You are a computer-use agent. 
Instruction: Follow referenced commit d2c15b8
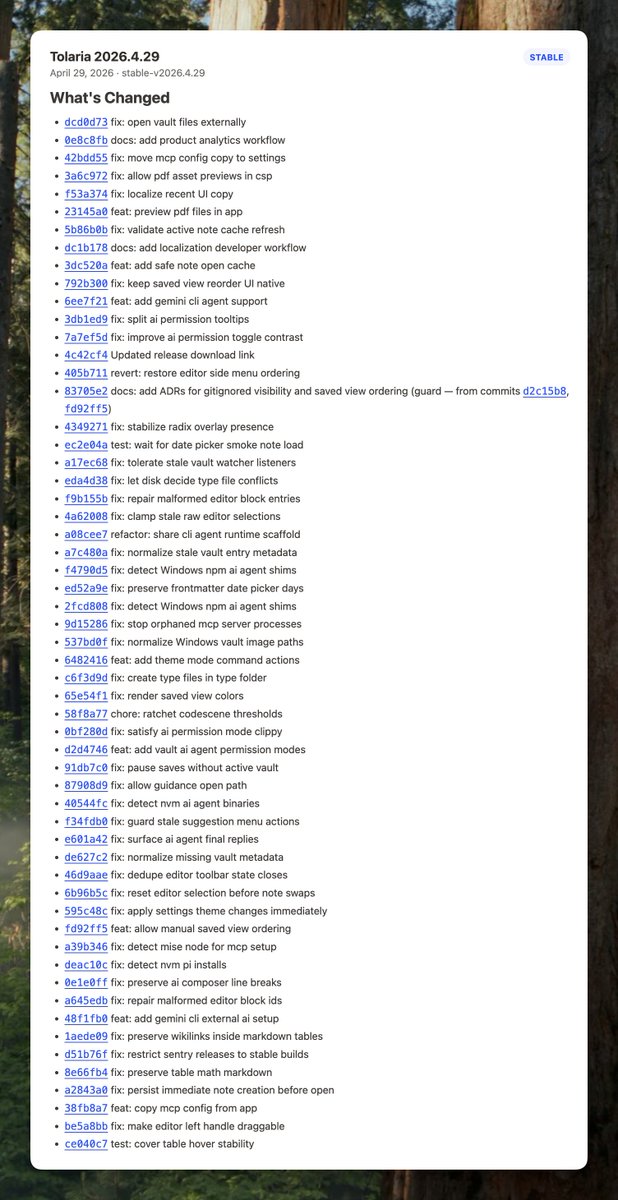click(544, 391)
